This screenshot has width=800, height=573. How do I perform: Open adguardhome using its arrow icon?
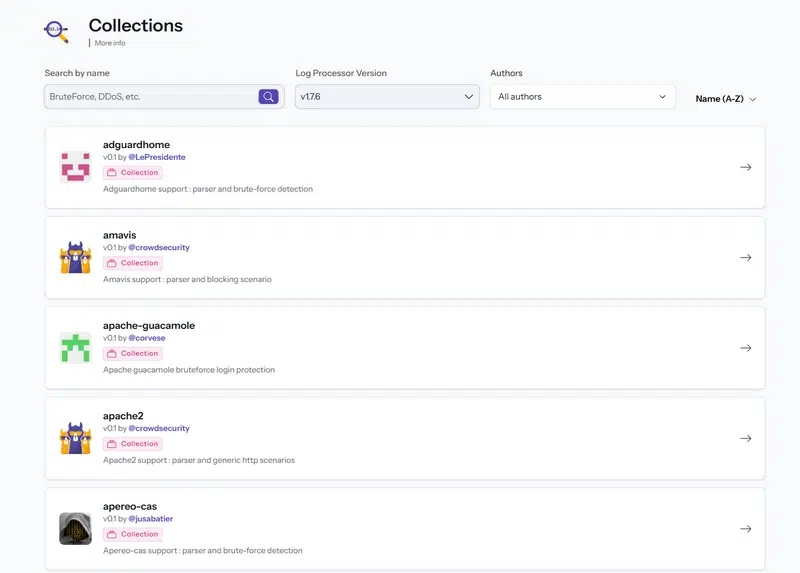click(745, 167)
